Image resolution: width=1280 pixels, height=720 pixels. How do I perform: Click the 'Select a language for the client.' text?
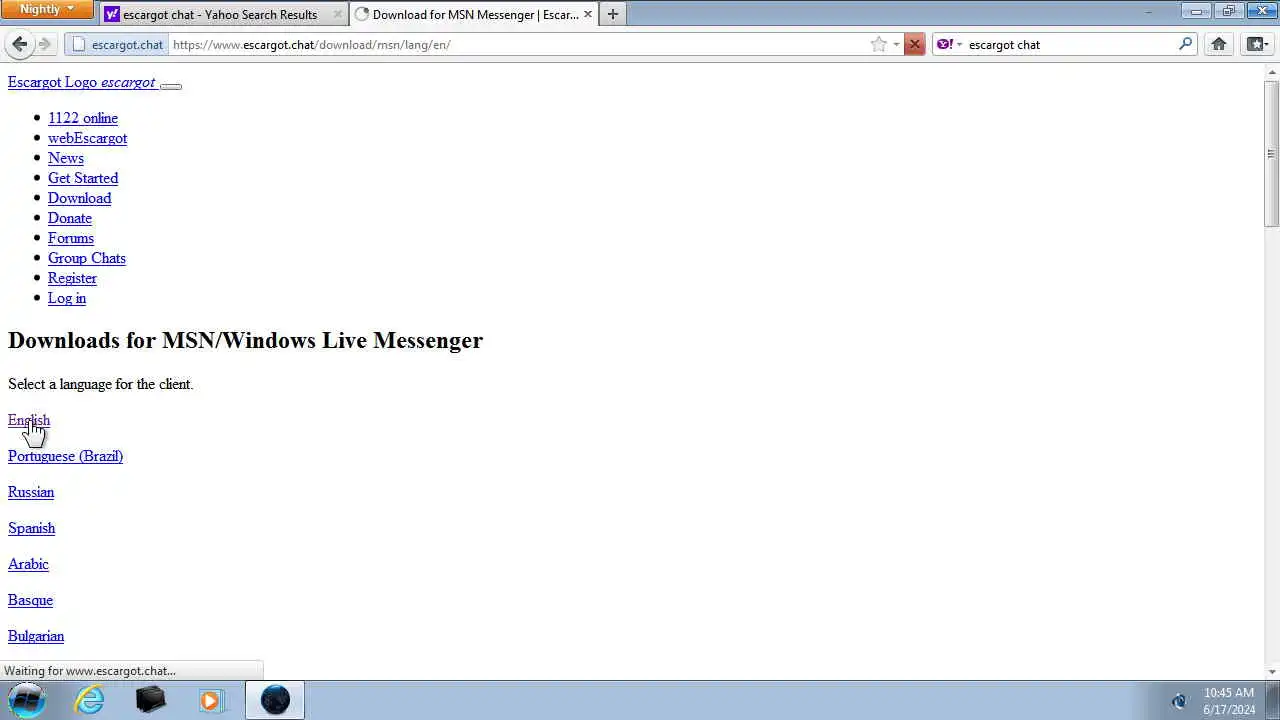pos(100,384)
